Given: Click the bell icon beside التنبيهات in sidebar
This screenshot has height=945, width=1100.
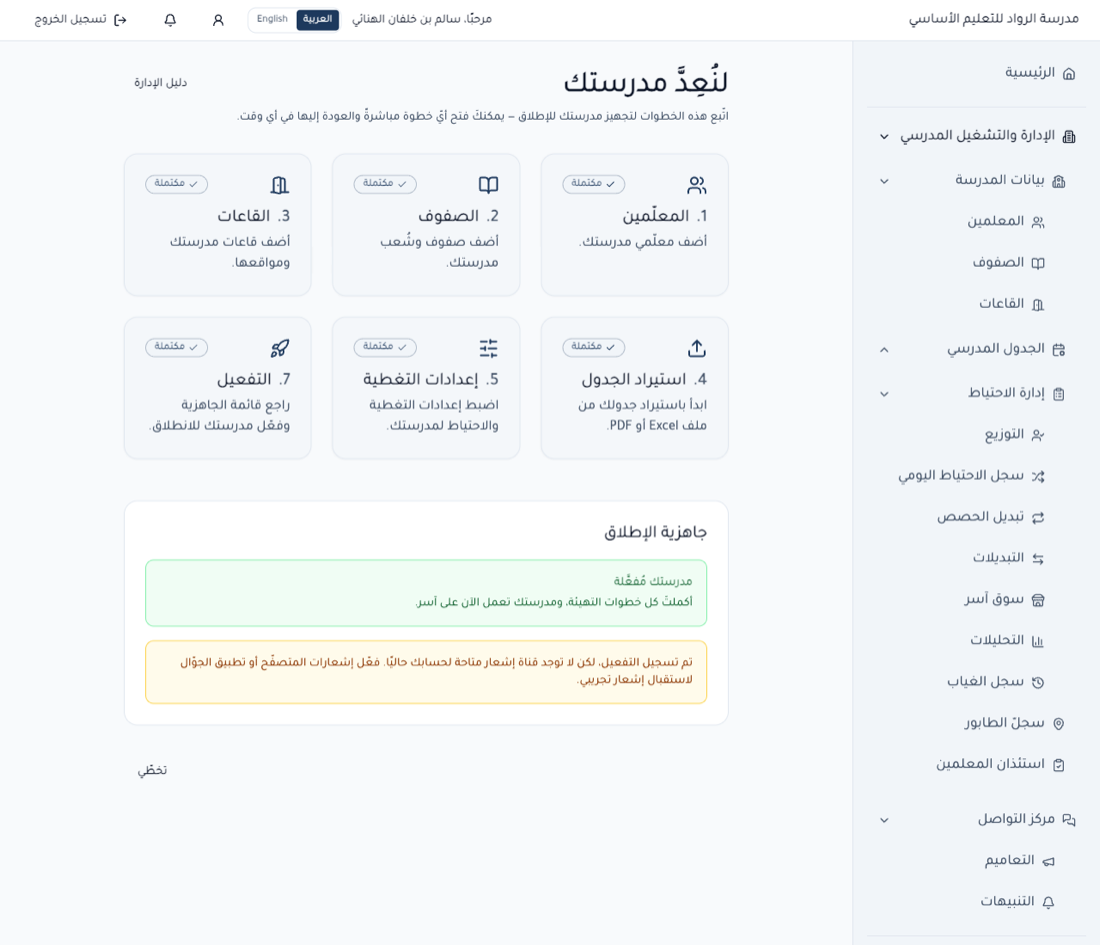Looking at the screenshot, I should pyautogui.click(x=1048, y=902).
